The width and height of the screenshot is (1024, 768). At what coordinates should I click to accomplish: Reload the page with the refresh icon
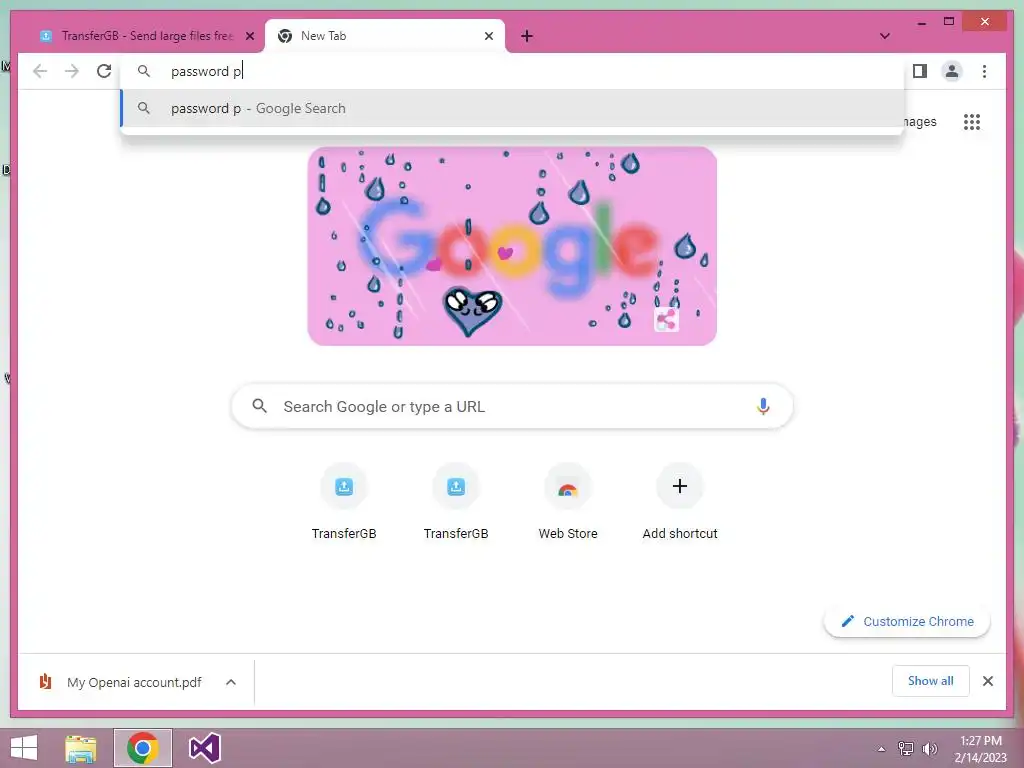(104, 71)
